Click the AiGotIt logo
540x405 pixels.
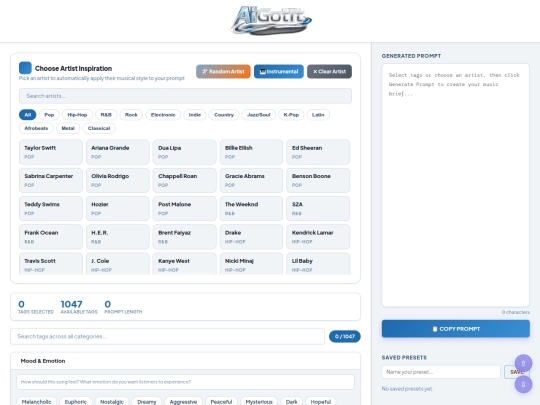[x=271, y=20]
